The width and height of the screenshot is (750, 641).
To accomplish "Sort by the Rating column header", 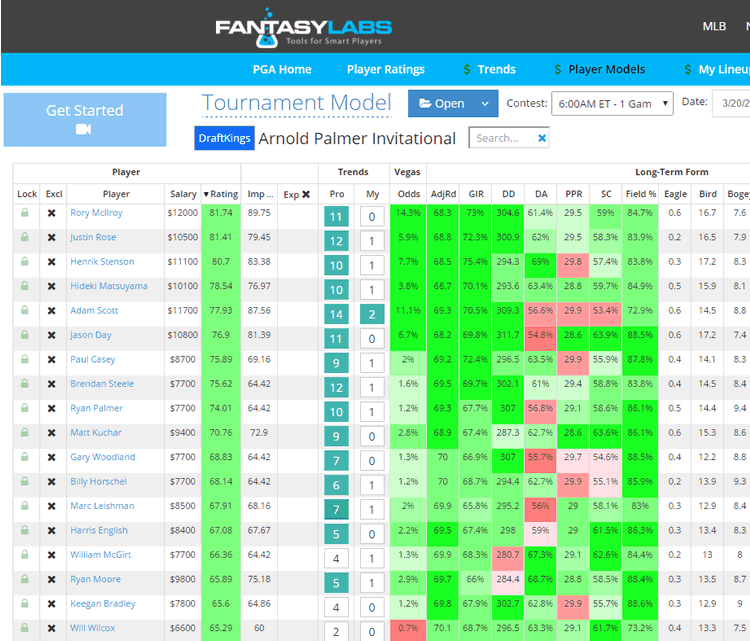I will [221, 194].
